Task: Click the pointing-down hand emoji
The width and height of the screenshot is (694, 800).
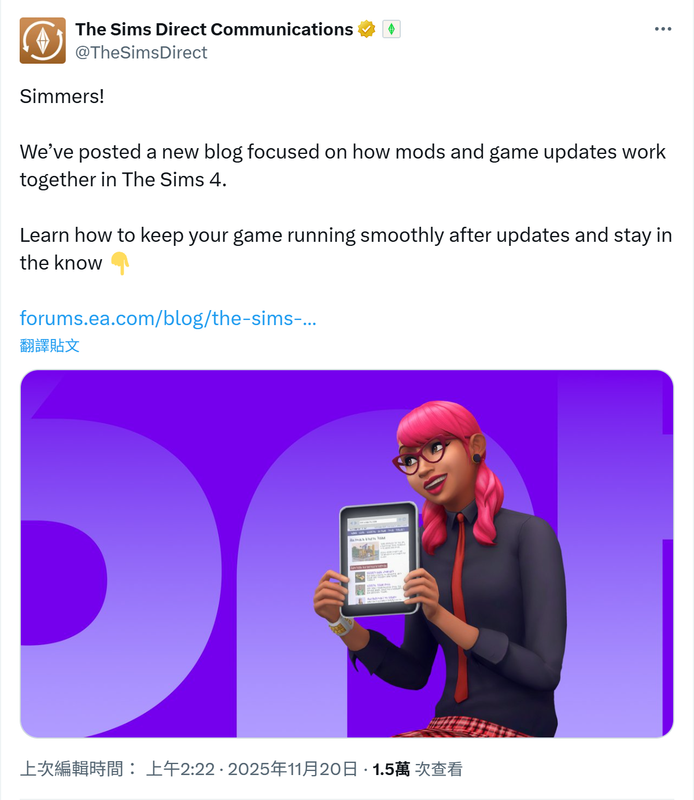Action: click(120, 263)
